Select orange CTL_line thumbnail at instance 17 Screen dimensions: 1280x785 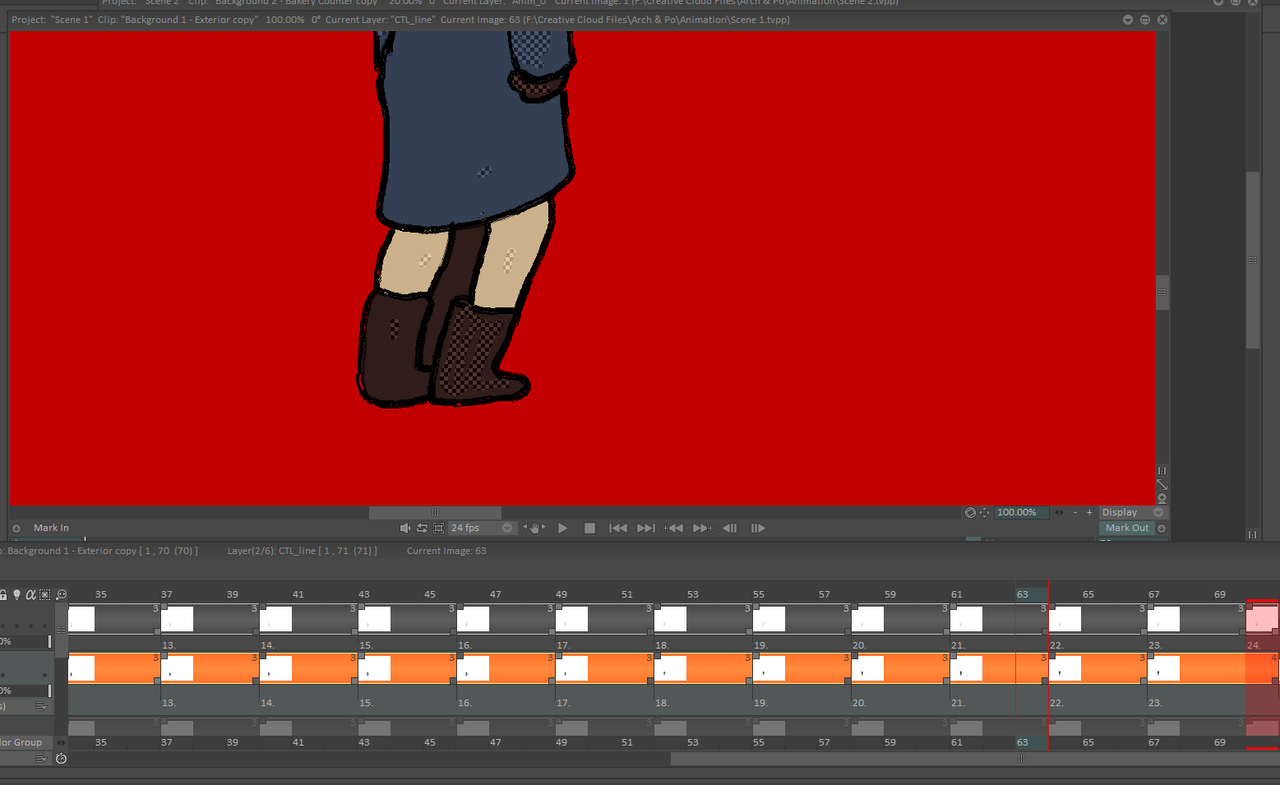pyautogui.click(x=572, y=668)
